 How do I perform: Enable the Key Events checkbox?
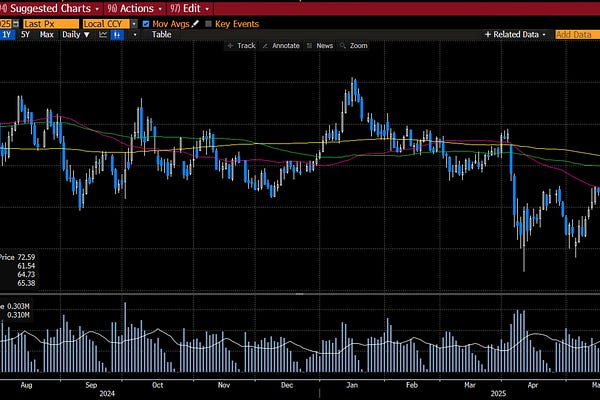(208, 24)
